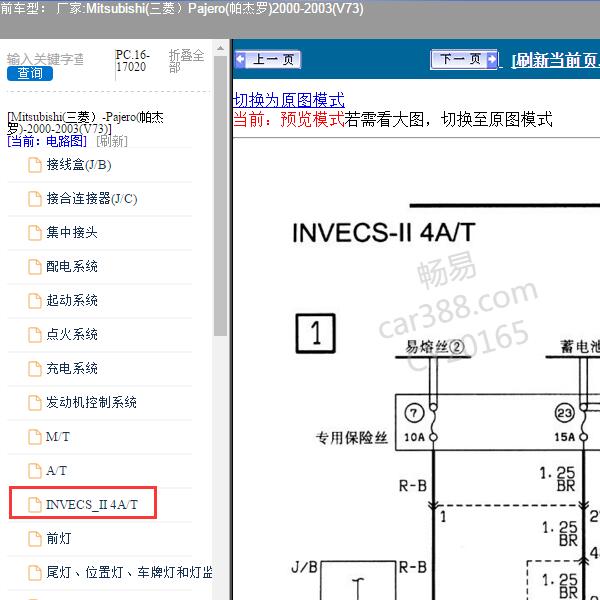
Task: Open the 前灯 entry
Action: [59, 538]
